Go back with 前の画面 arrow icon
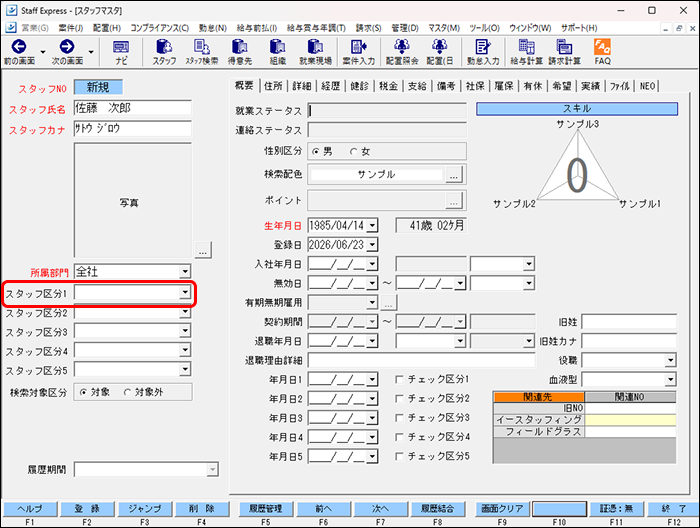 tap(19, 46)
